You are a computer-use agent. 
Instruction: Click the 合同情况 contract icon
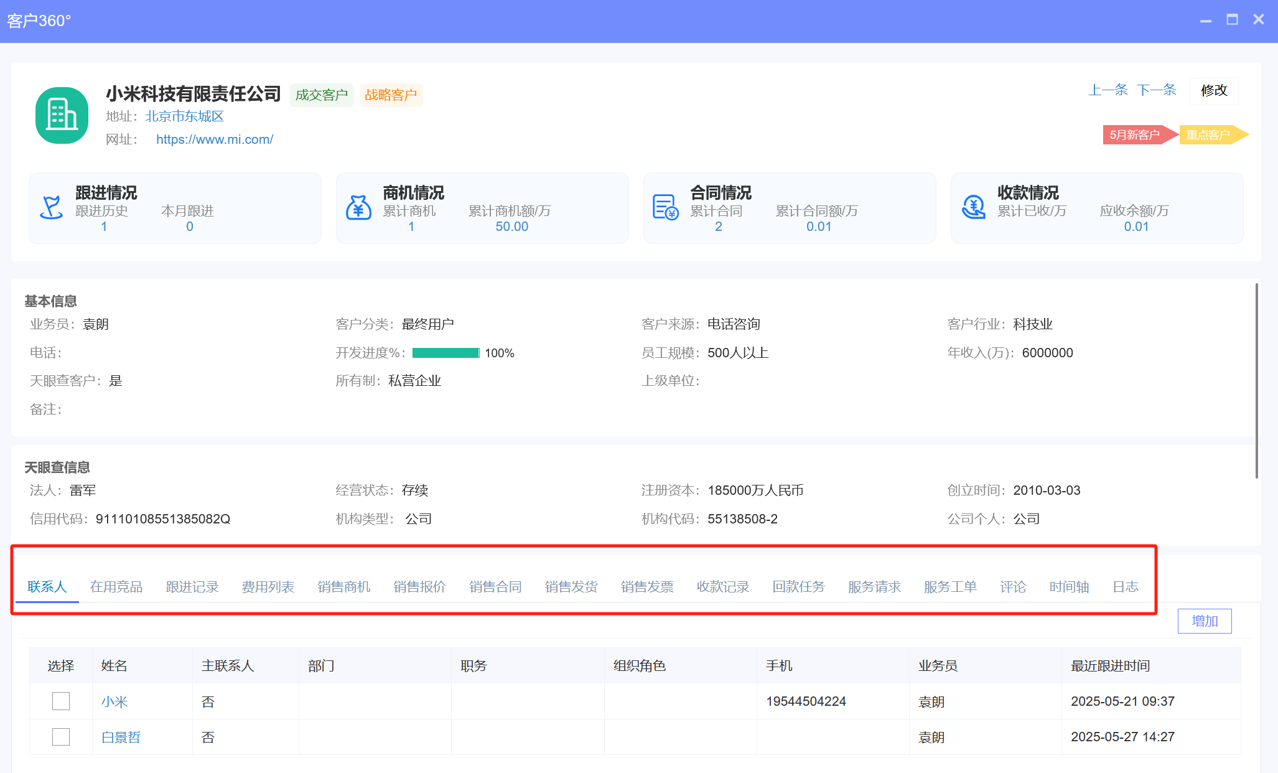pos(665,207)
